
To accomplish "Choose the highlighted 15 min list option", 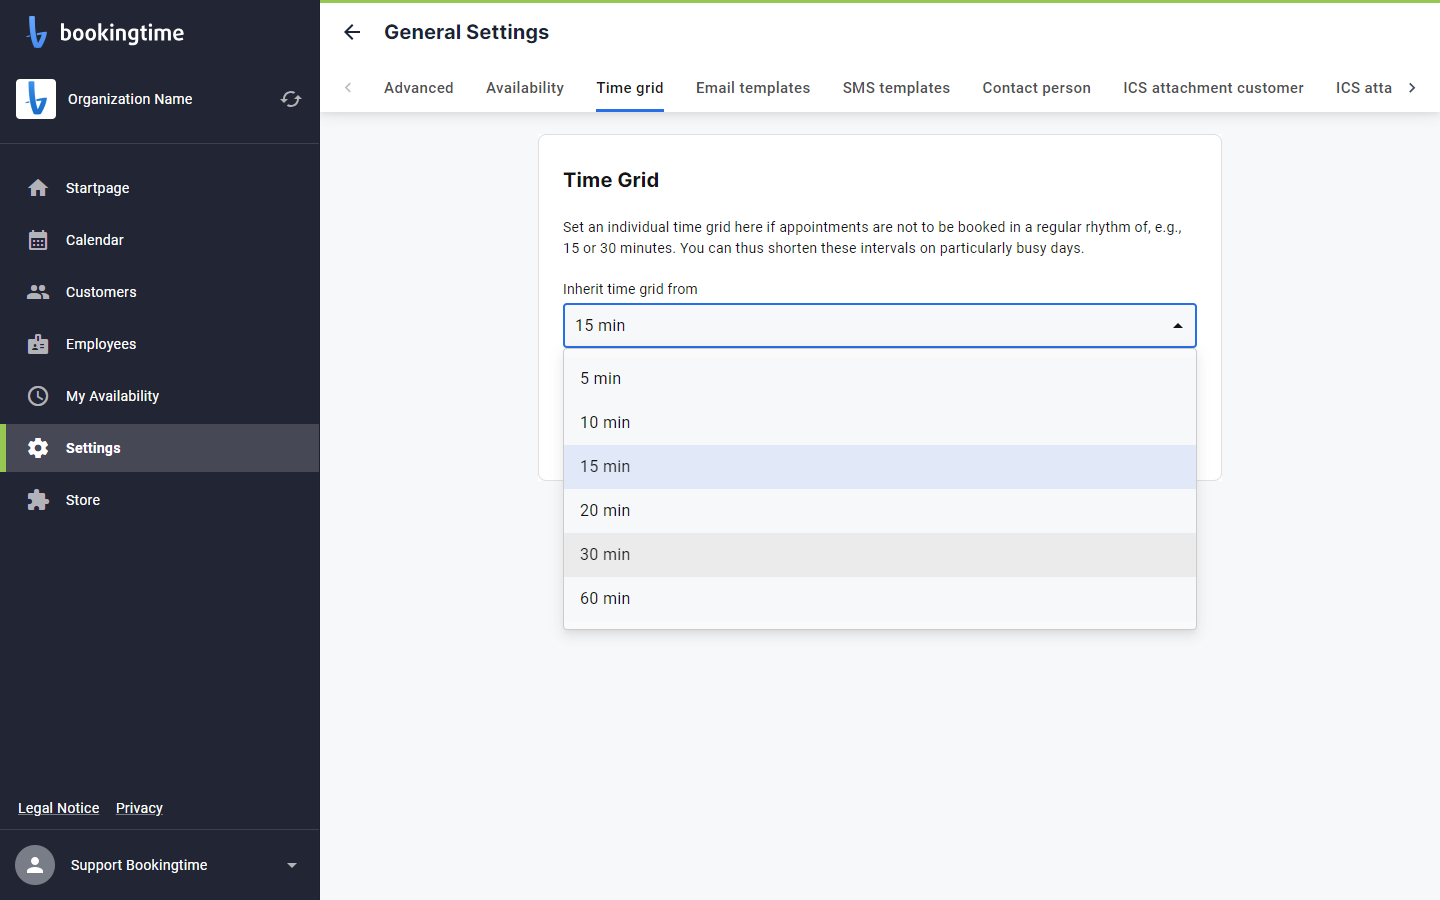I will [880, 466].
